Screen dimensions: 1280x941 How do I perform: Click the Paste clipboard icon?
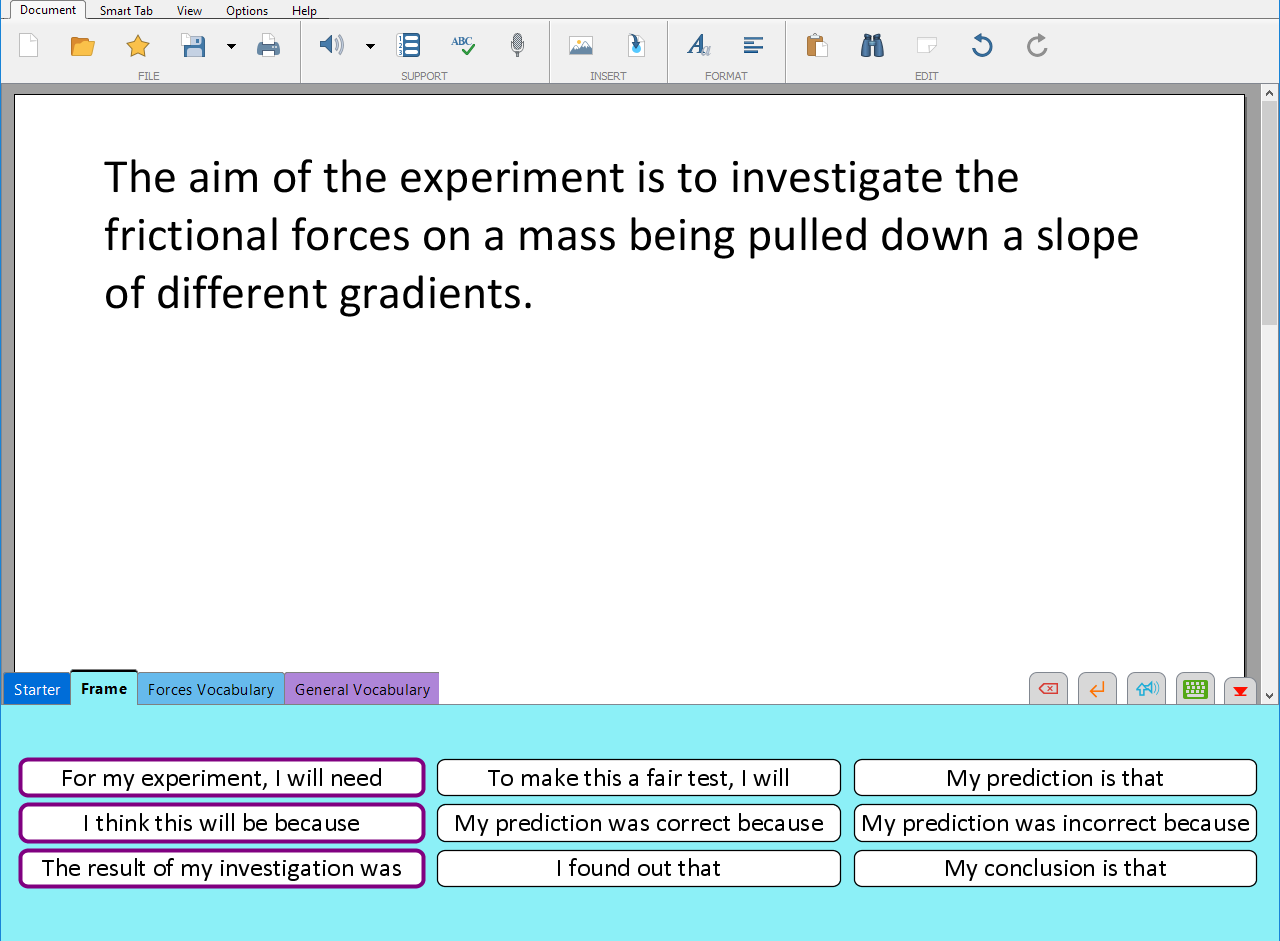(817, 45)
